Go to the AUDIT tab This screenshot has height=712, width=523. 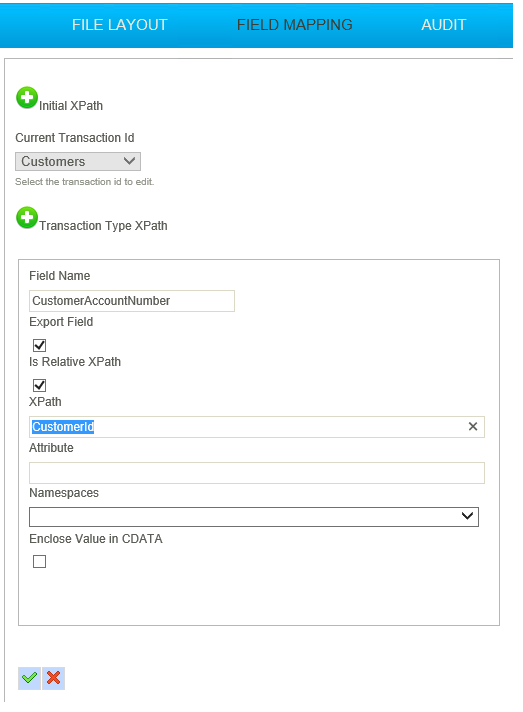[x=444, y=25]
